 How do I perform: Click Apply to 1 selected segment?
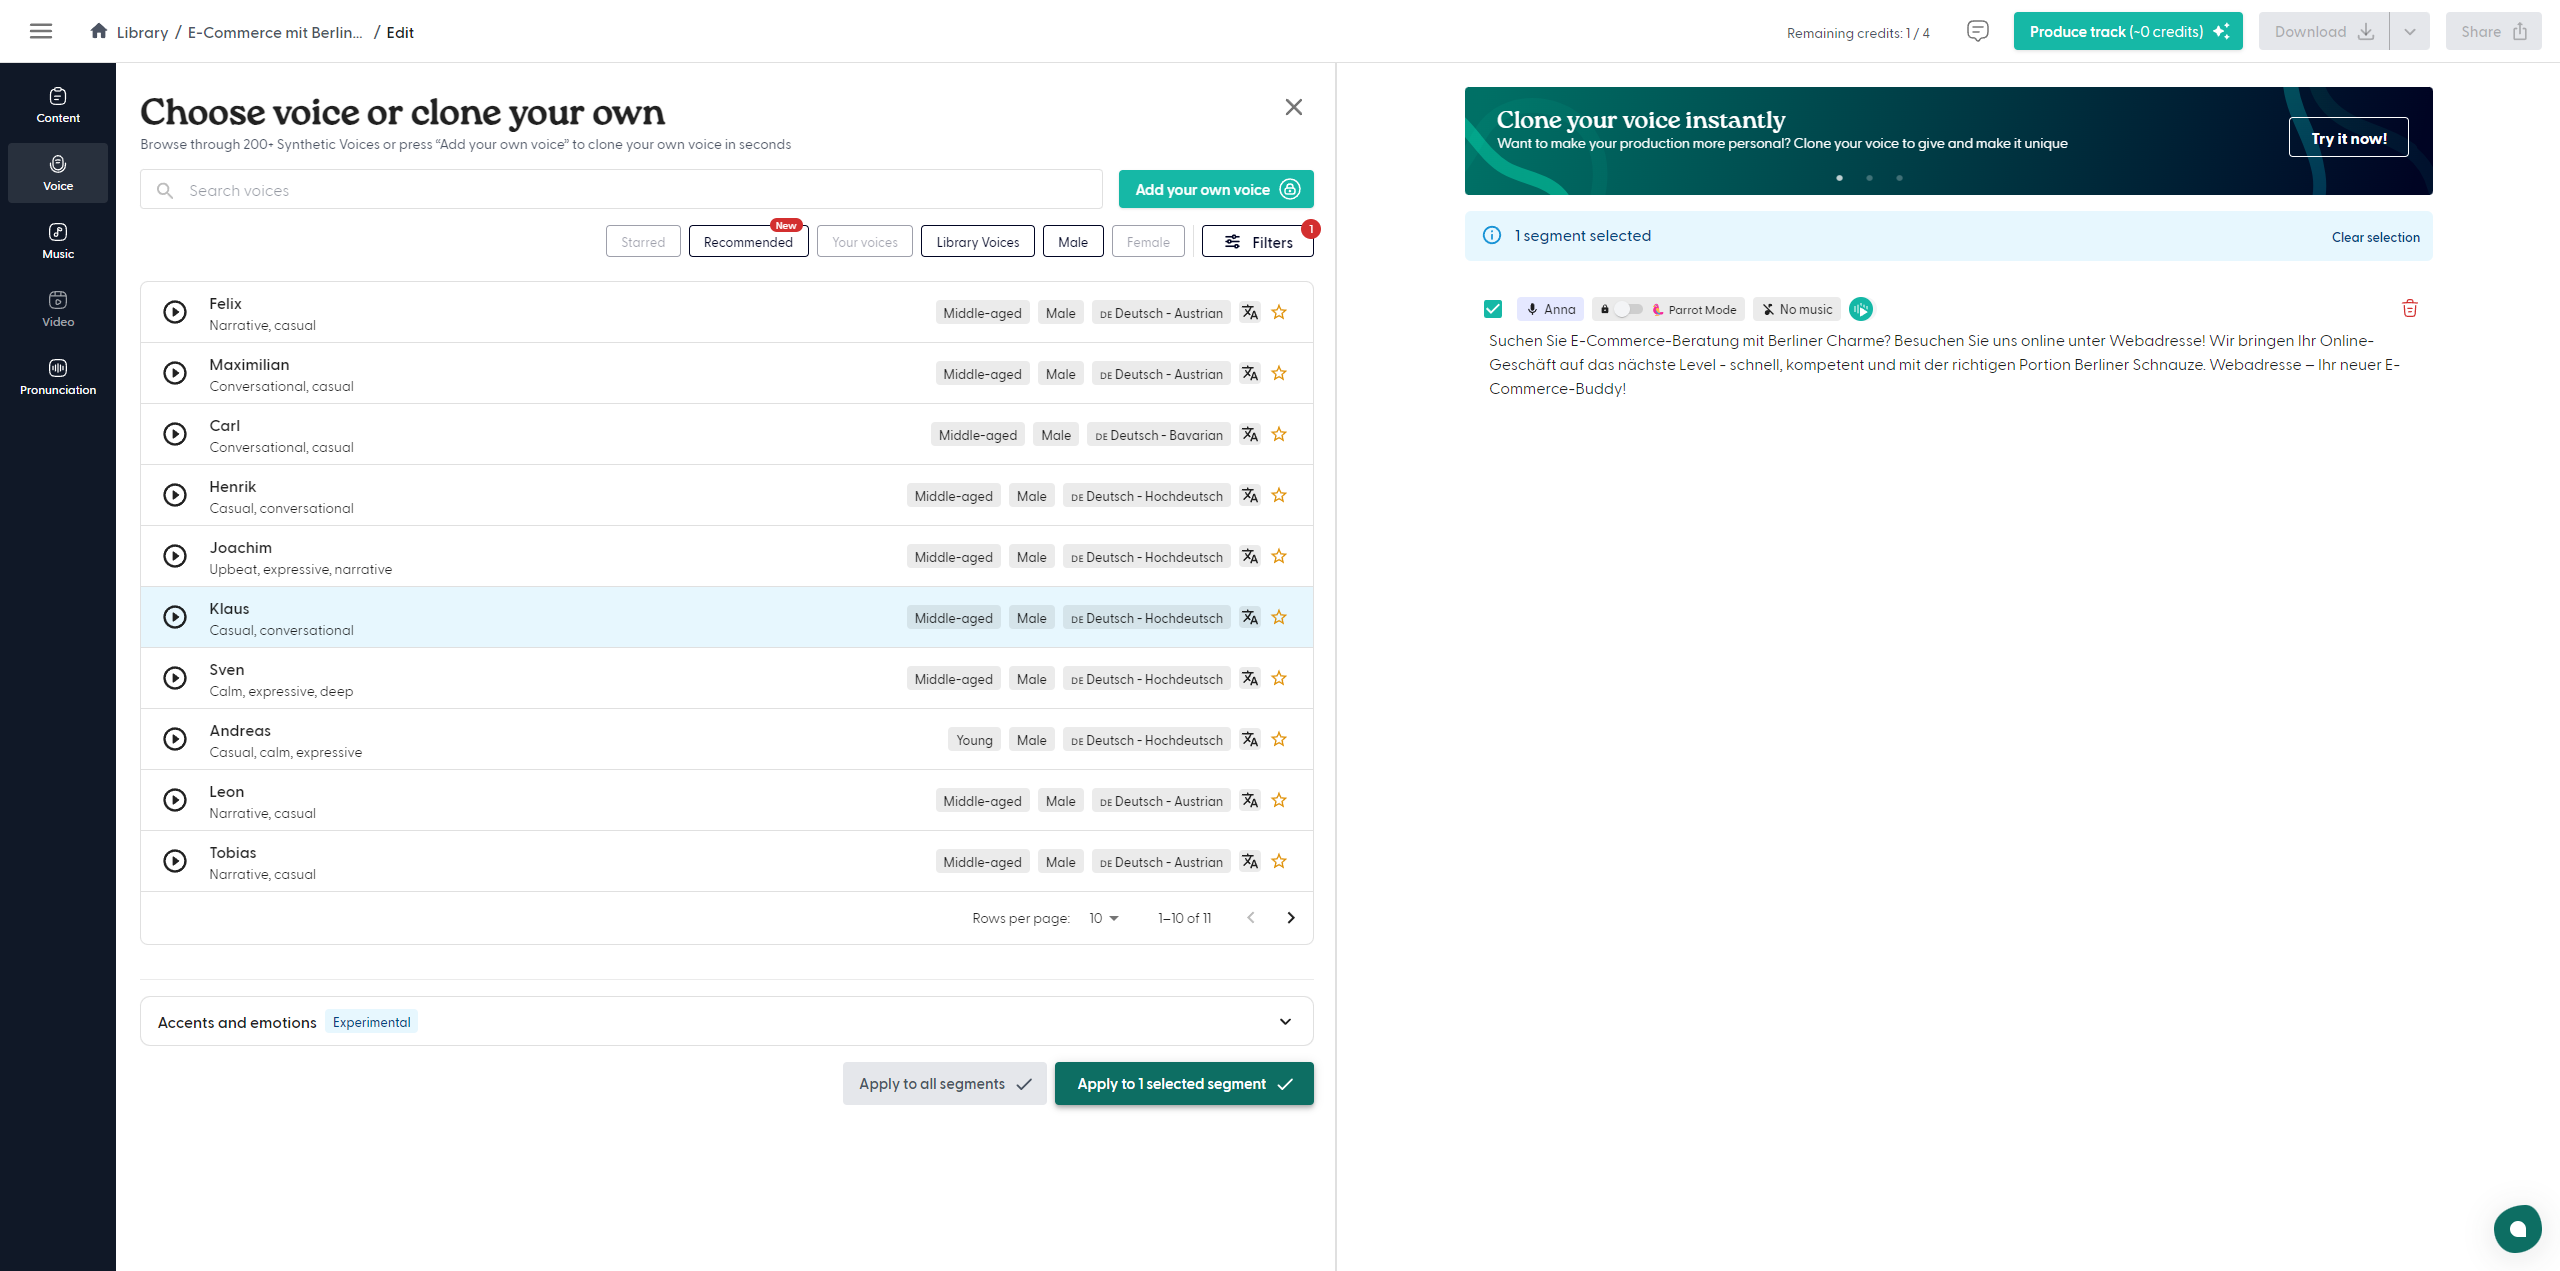point(1184,1083)
